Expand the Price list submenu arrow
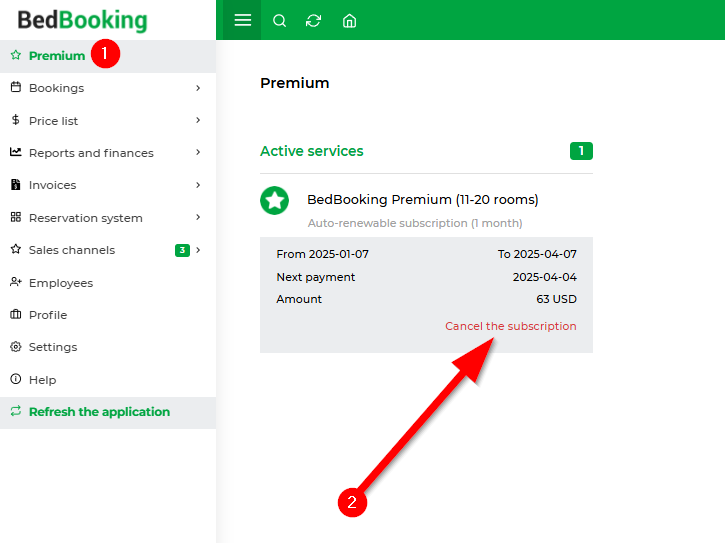This screenshot has width=725, height=543. point(198,120)
